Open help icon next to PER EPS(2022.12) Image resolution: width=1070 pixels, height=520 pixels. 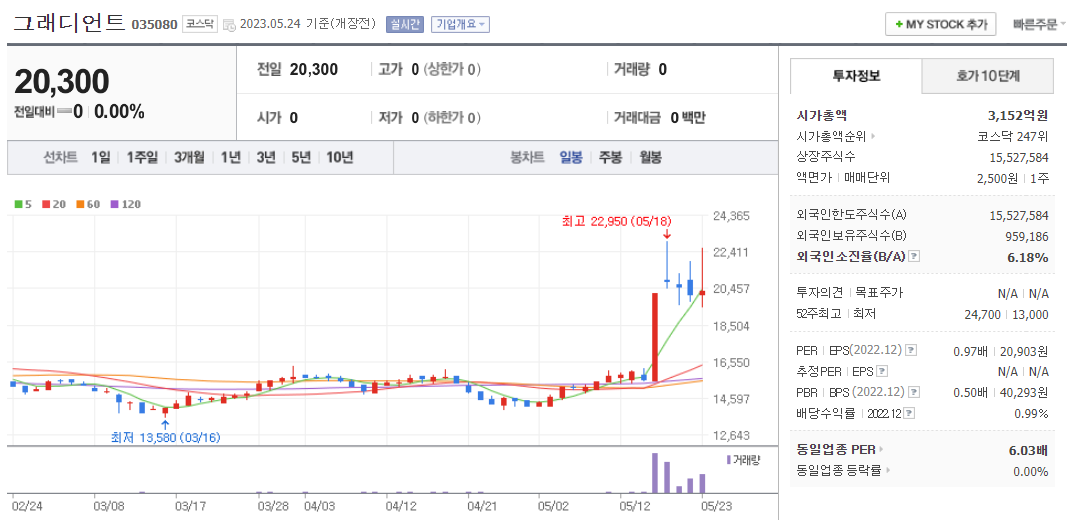tap(910, 351)
